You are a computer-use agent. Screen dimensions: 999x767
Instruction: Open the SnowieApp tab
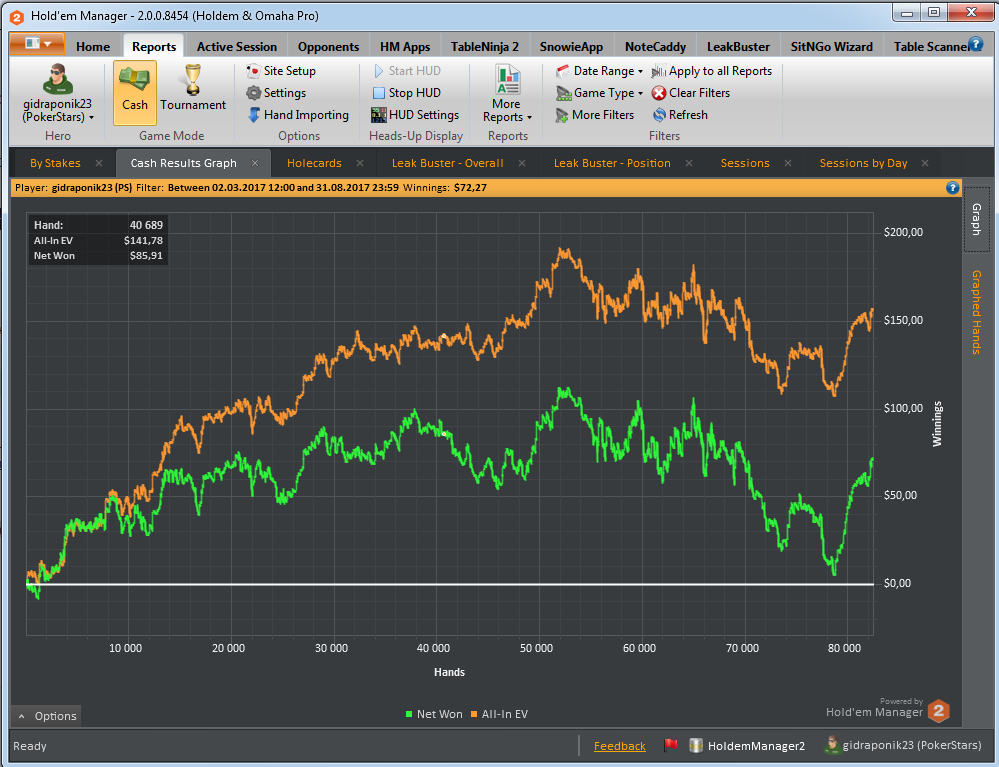(571, 47)
